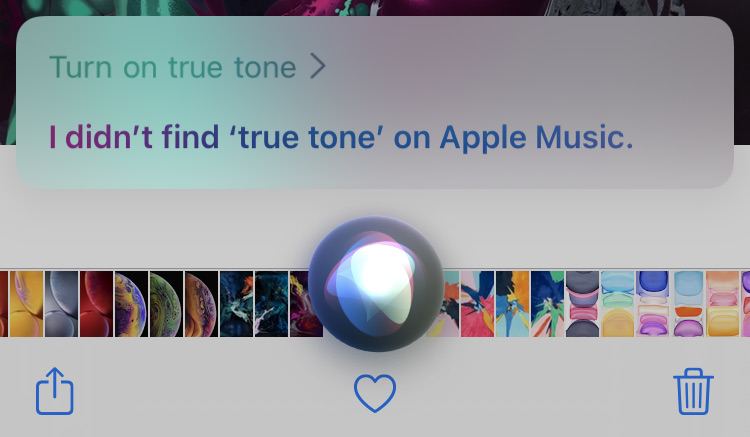The height and width of the screenshot is (437, 750).
Task: Select the yellow-orange wallpaper thumbnail
Action: 26,304
